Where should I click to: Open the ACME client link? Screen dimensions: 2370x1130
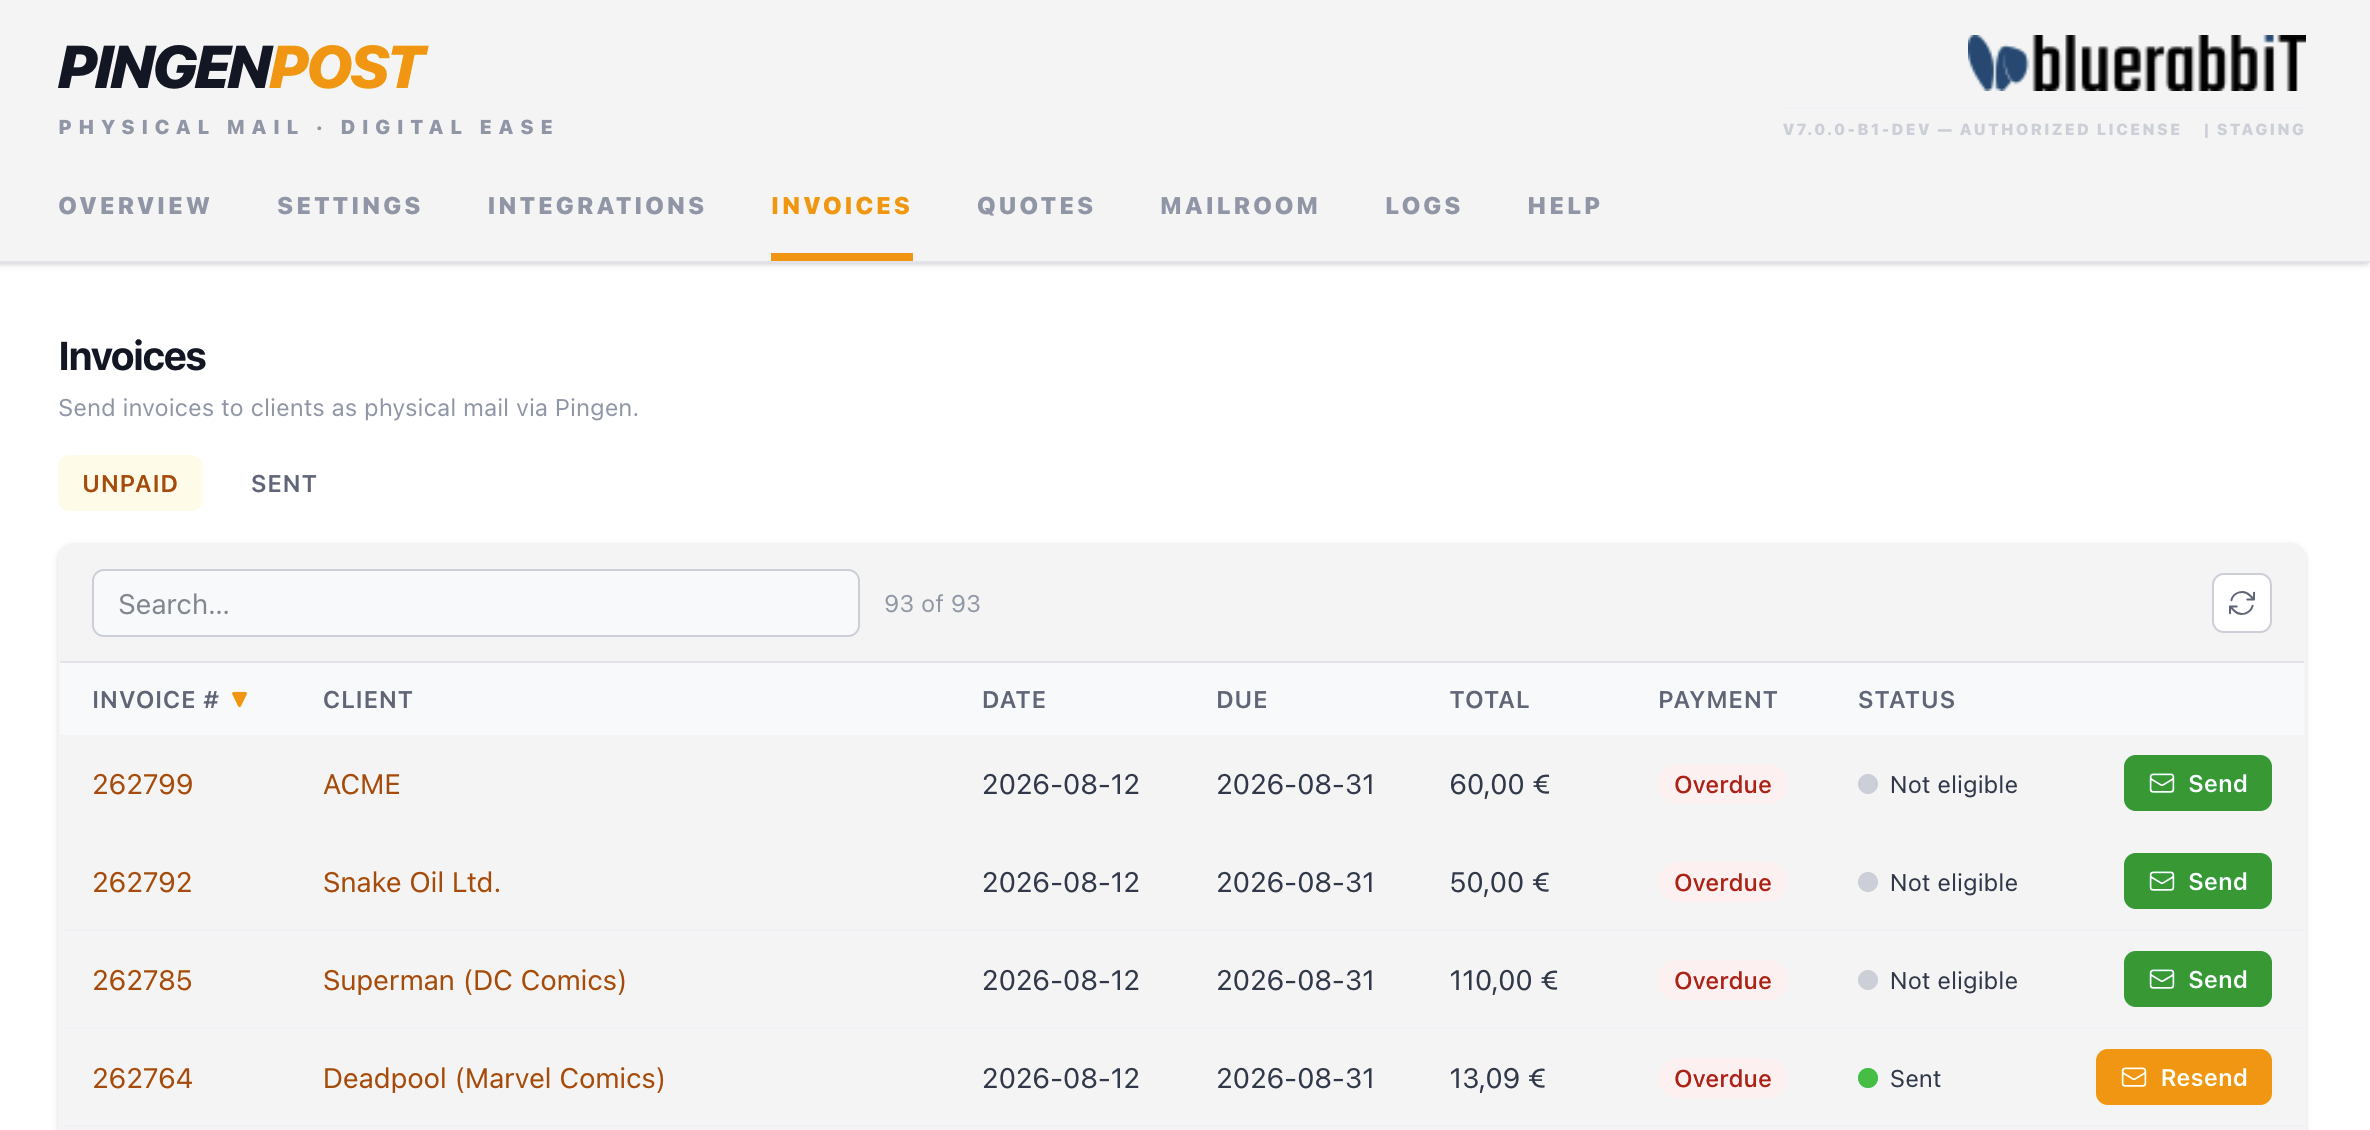click(x=362, y=784)
